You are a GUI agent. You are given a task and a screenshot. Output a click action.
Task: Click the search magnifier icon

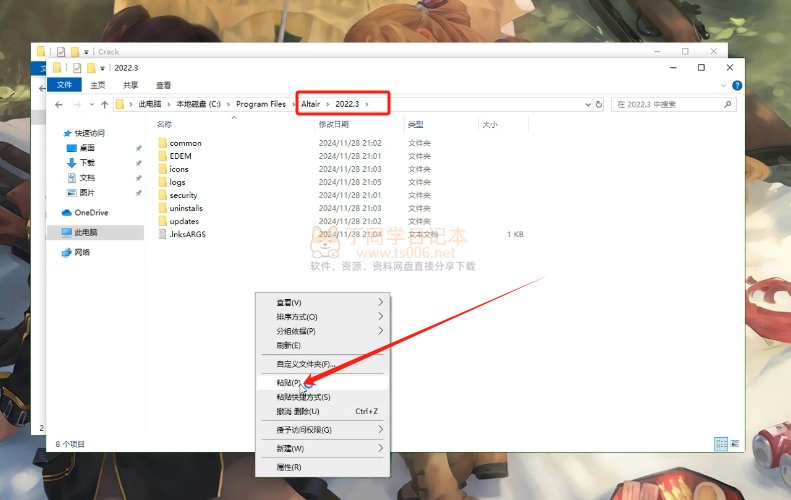[x=727, y=104]
